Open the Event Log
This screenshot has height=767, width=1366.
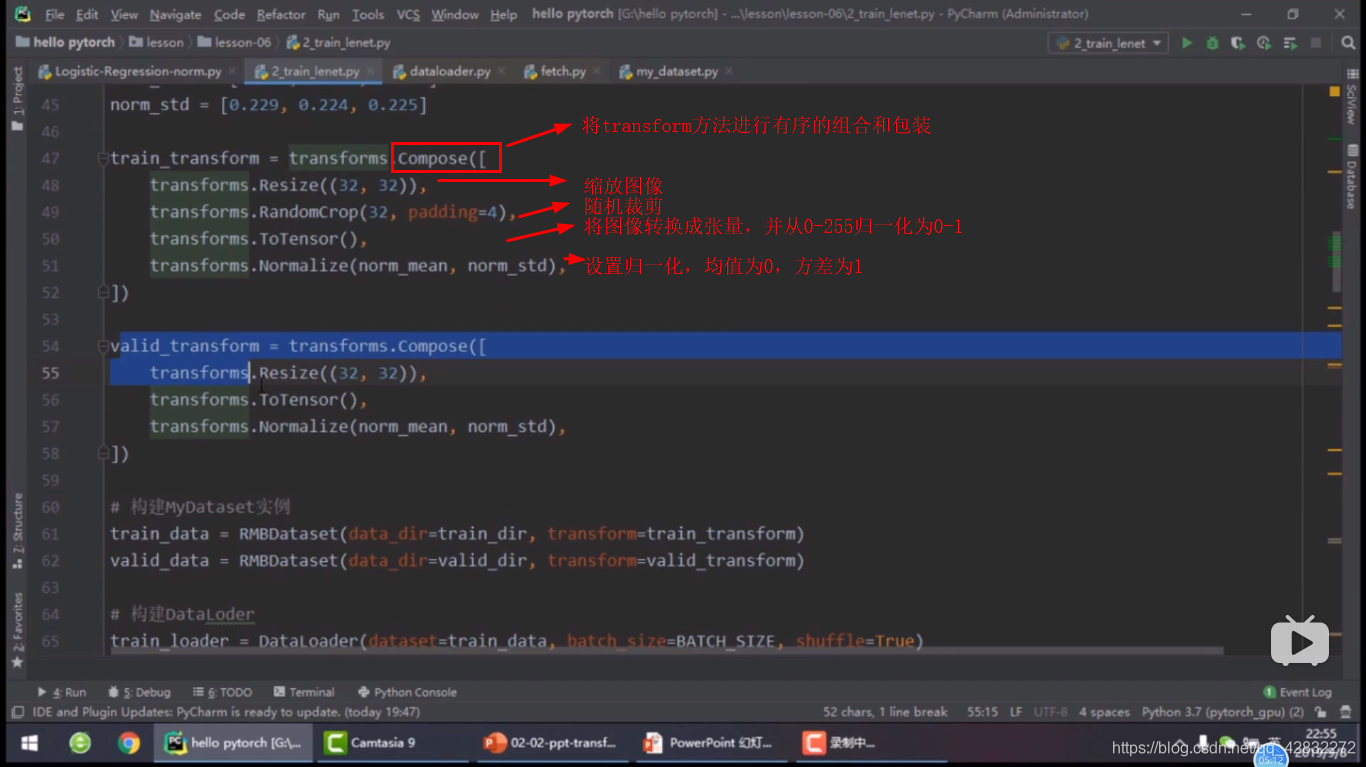(x=1298, y=692)
